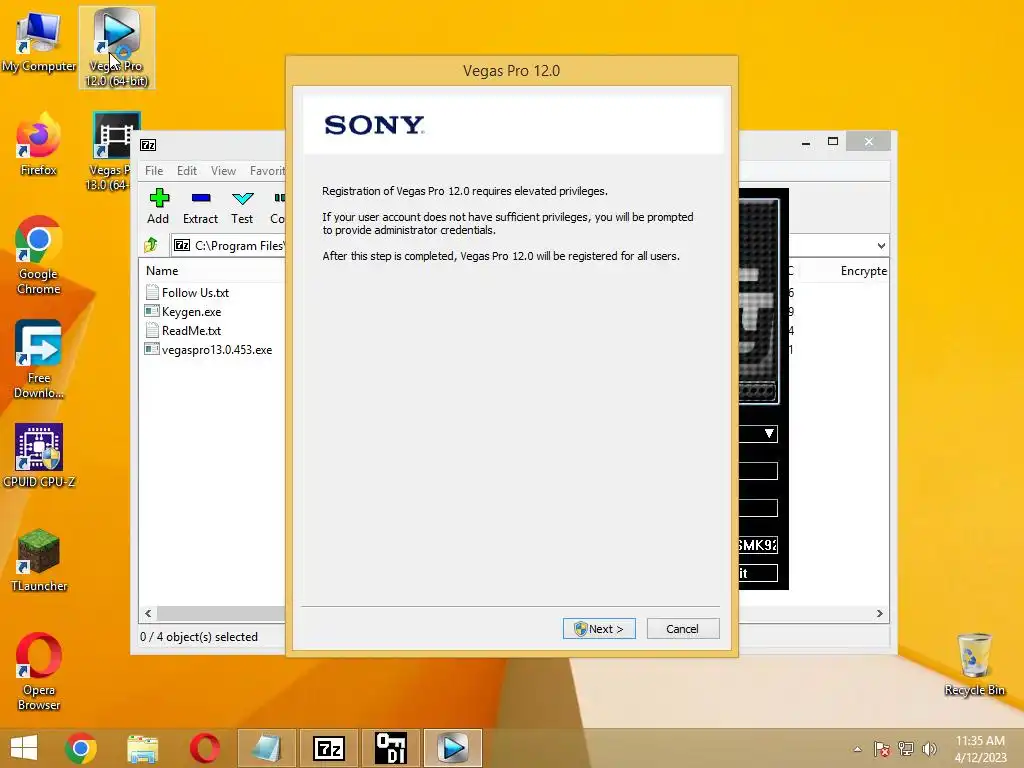Image resolution: width=1024 pixels, height=768 pixels.
Task: Click Next in Vegas Pro registration dialog
Action: (x=599, y=628)
